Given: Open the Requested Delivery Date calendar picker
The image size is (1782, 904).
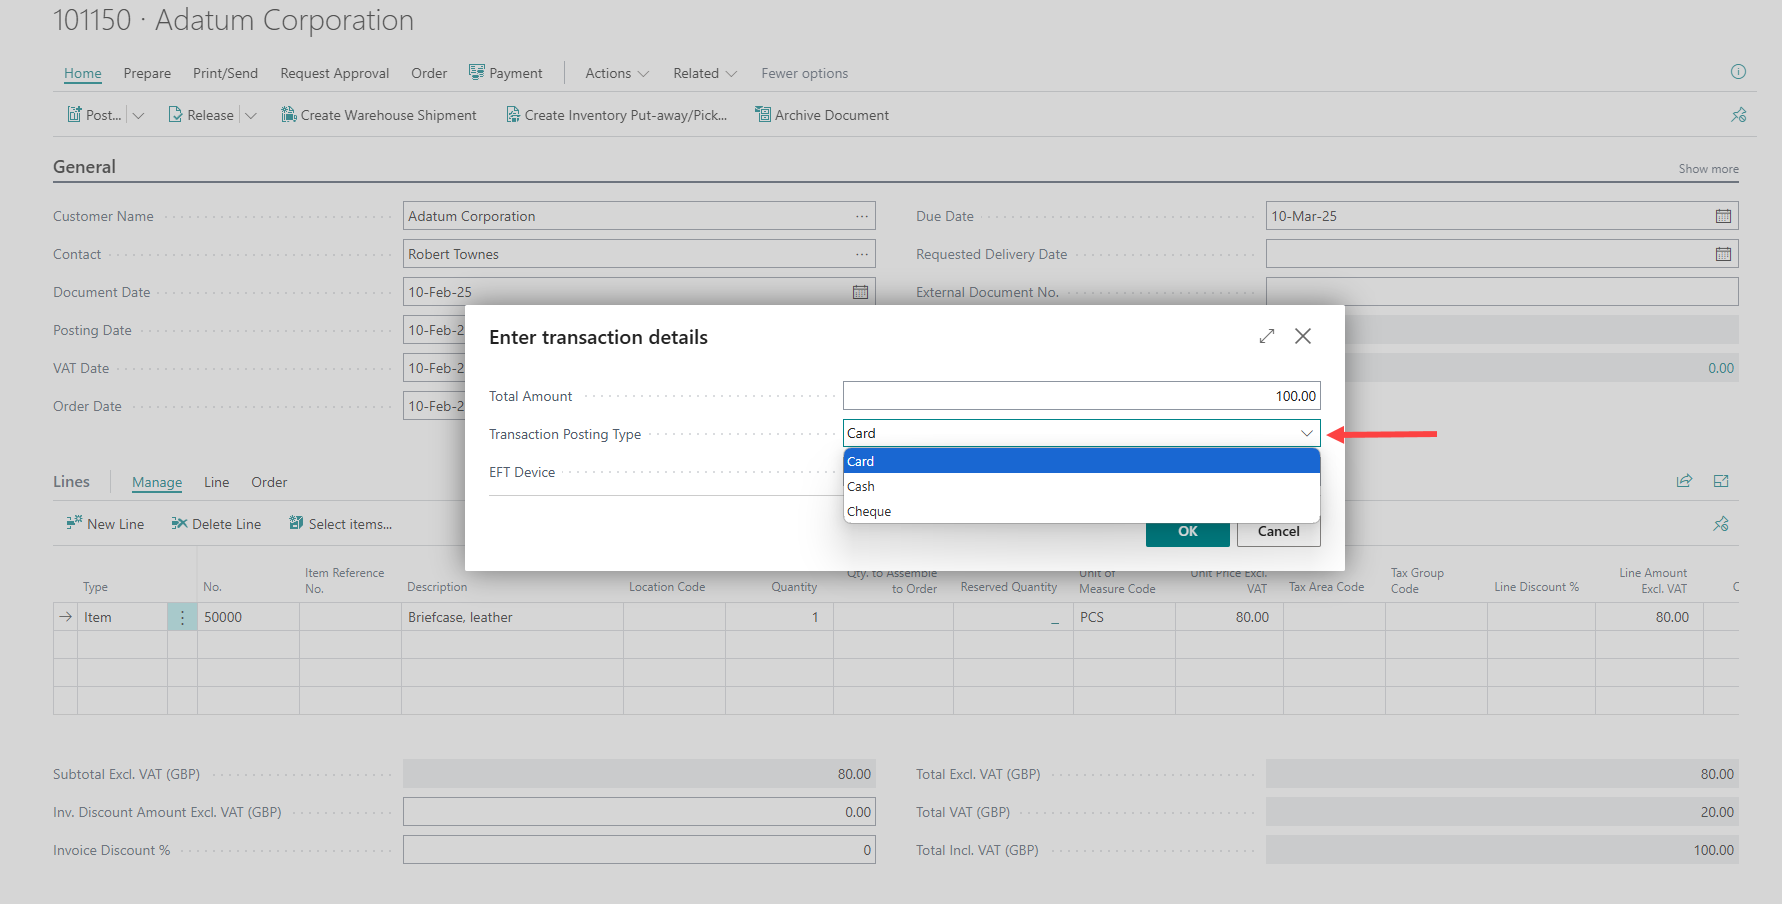Looking at the screenshot, I should tap(1723, 254).
